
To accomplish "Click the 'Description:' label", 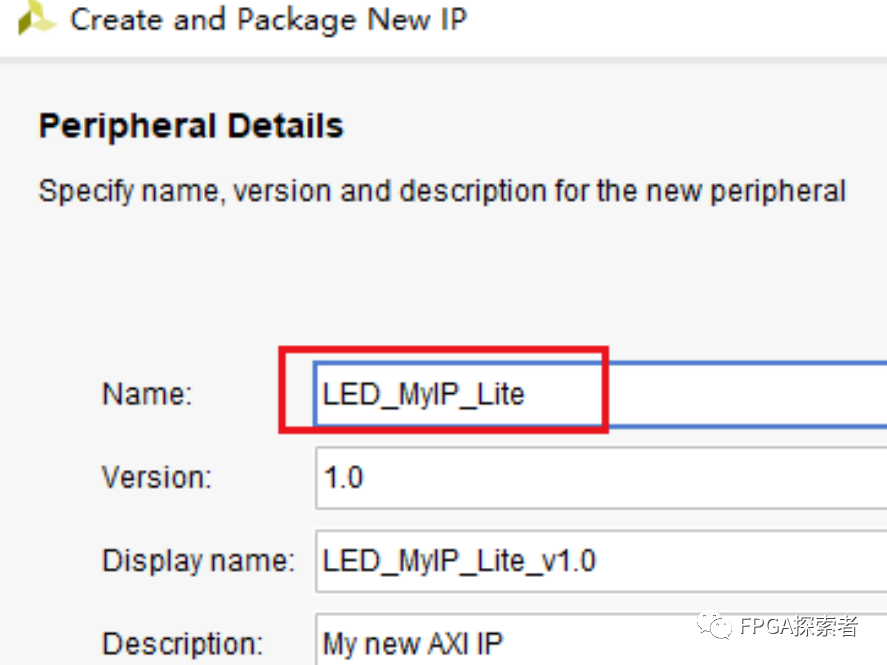I will coord(182,643).
